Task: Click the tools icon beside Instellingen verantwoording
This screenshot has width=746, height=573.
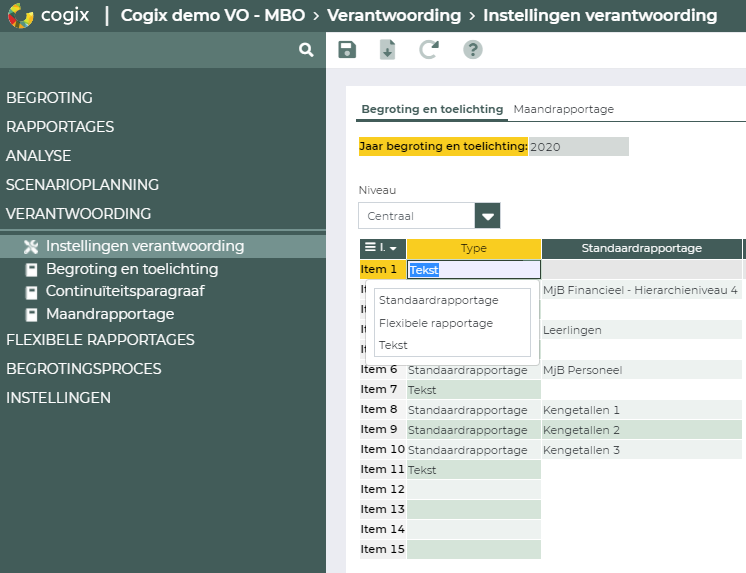Action: click(31, 247)
